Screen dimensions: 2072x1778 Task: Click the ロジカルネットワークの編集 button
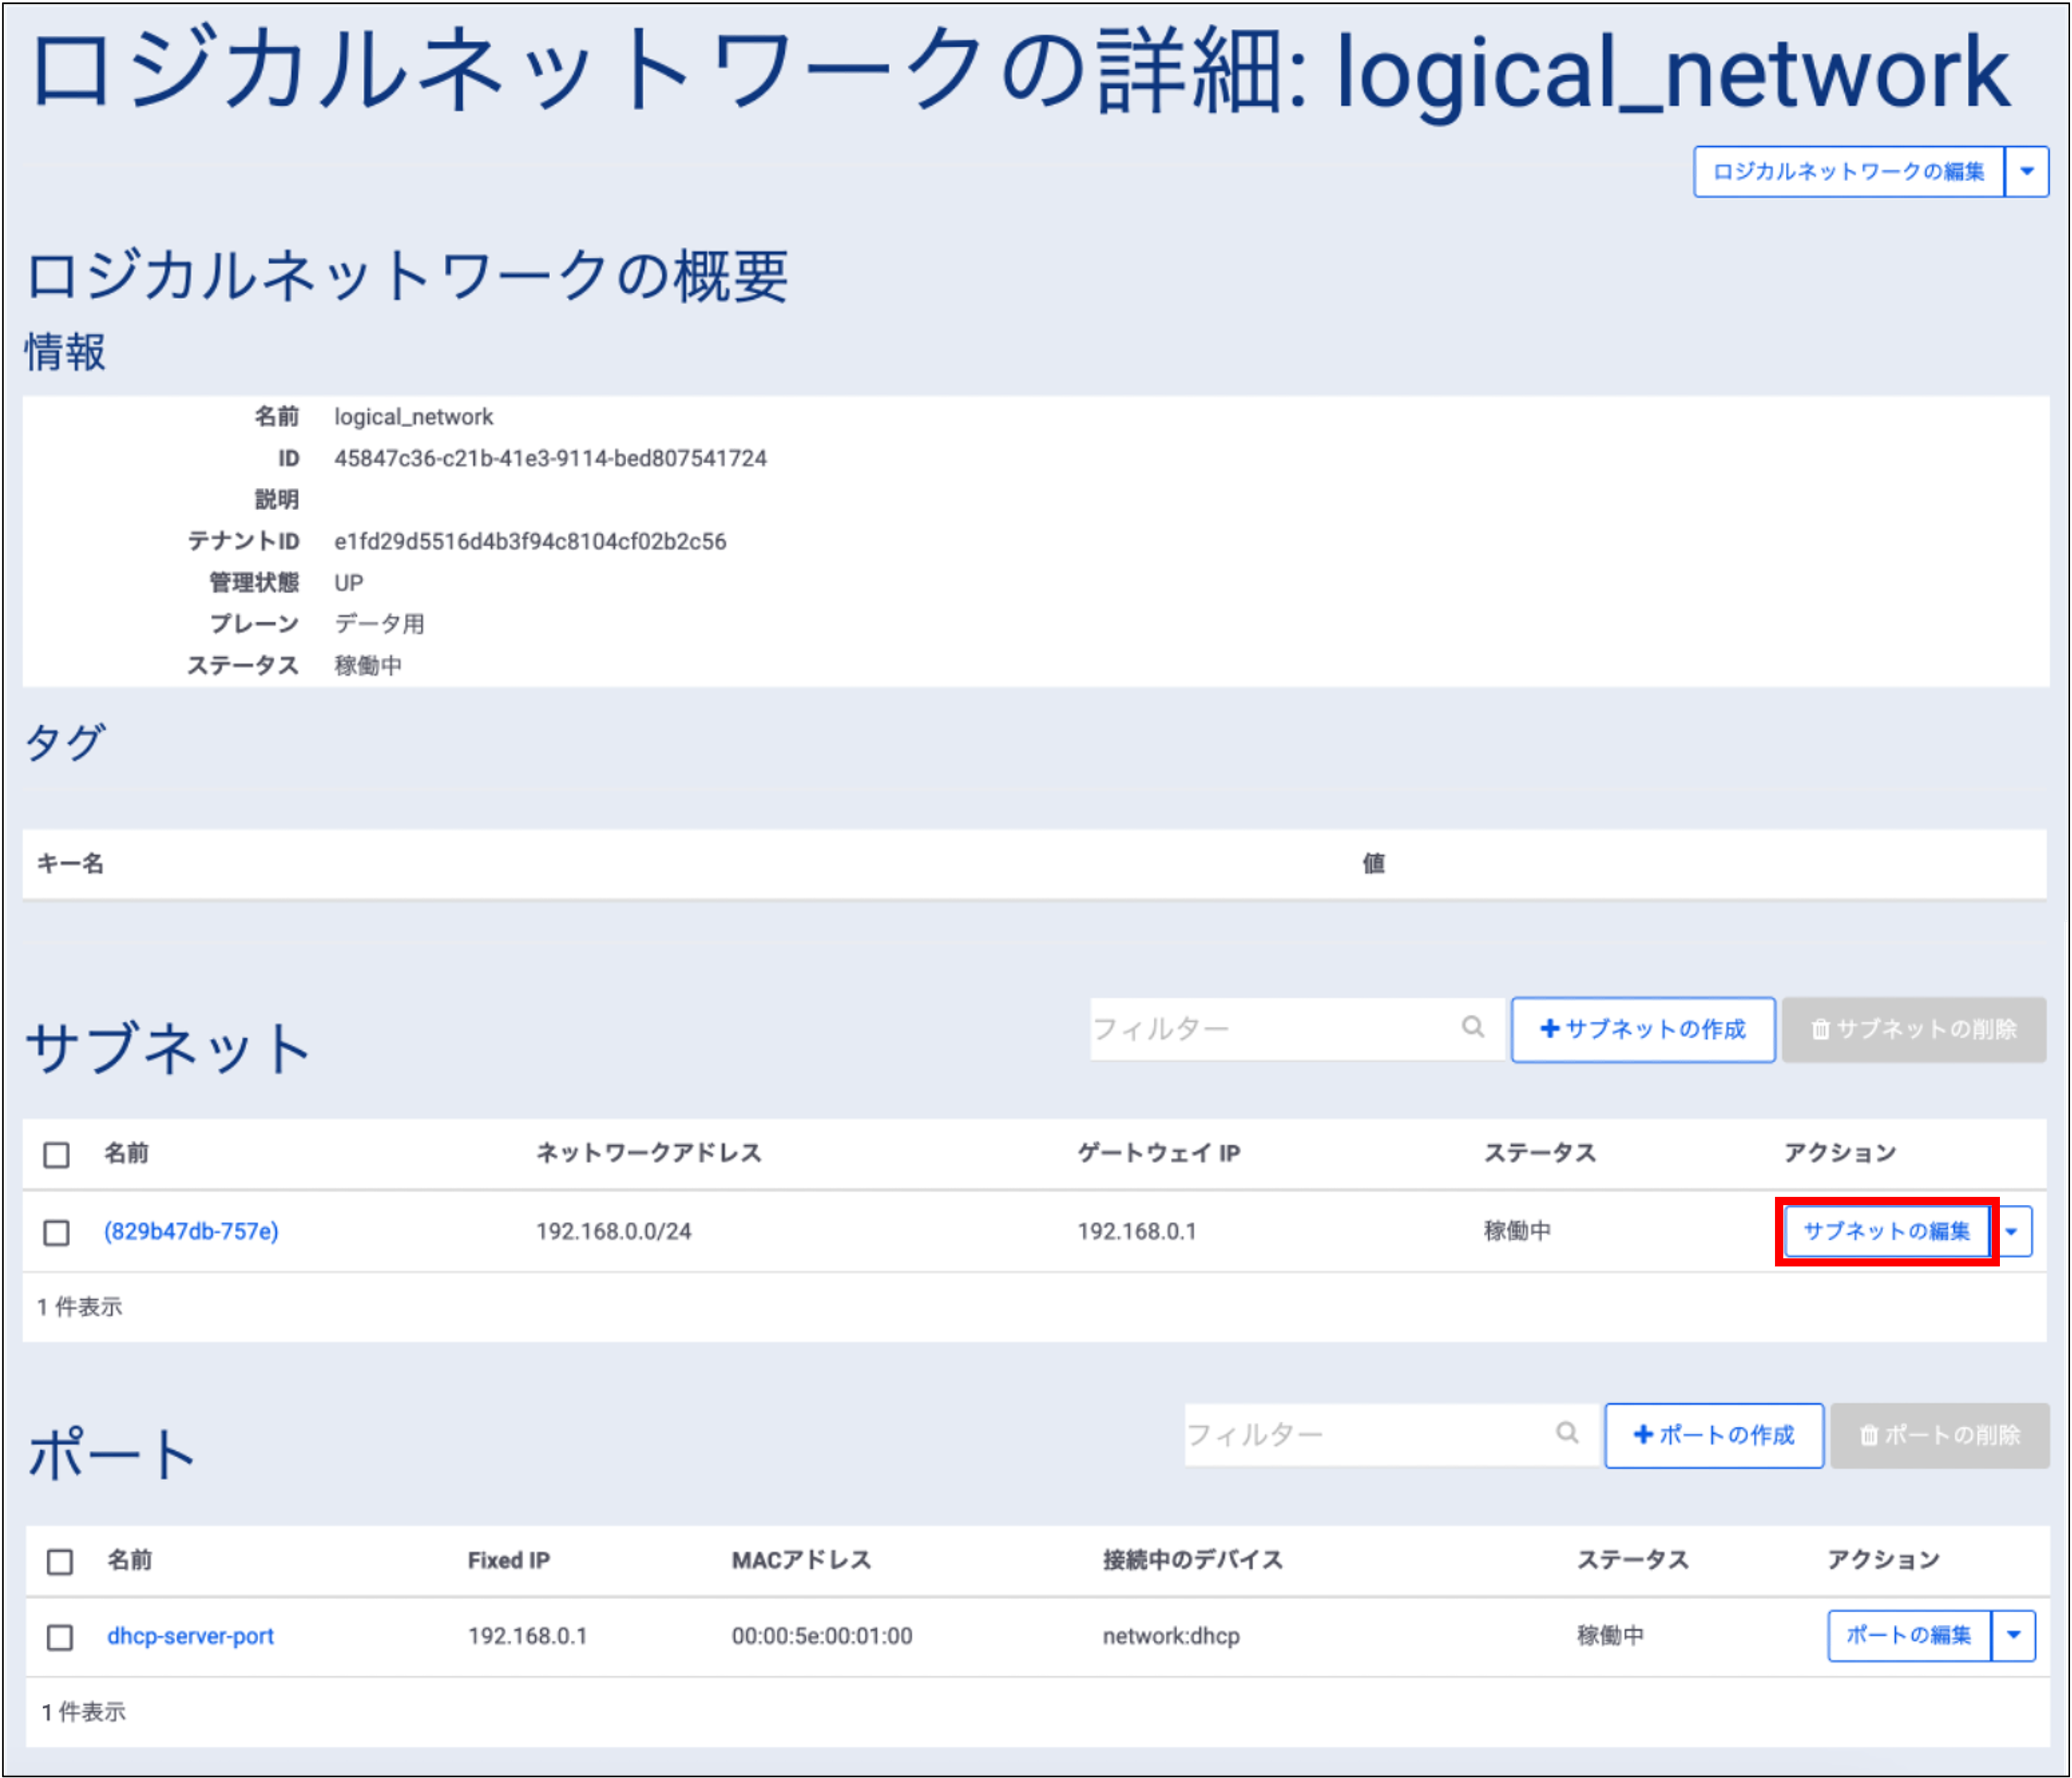[1848, 172]
